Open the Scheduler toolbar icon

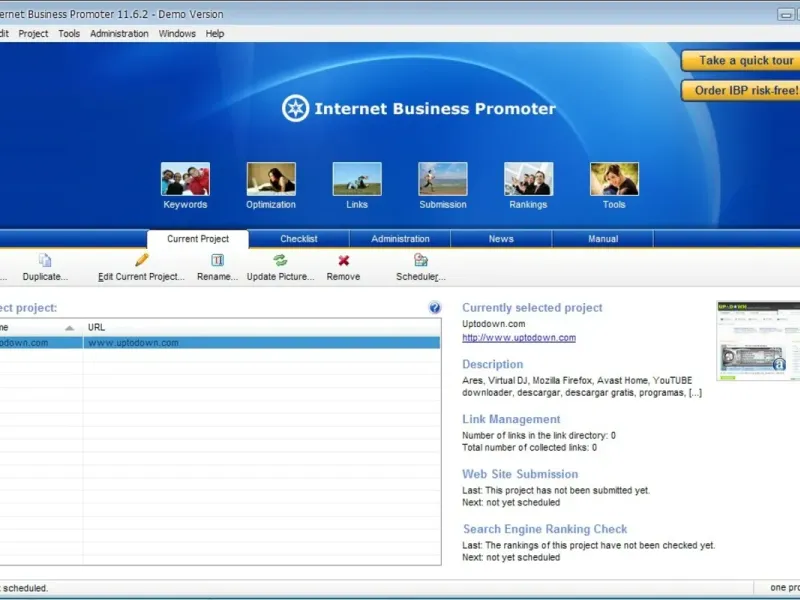[420, 260]
